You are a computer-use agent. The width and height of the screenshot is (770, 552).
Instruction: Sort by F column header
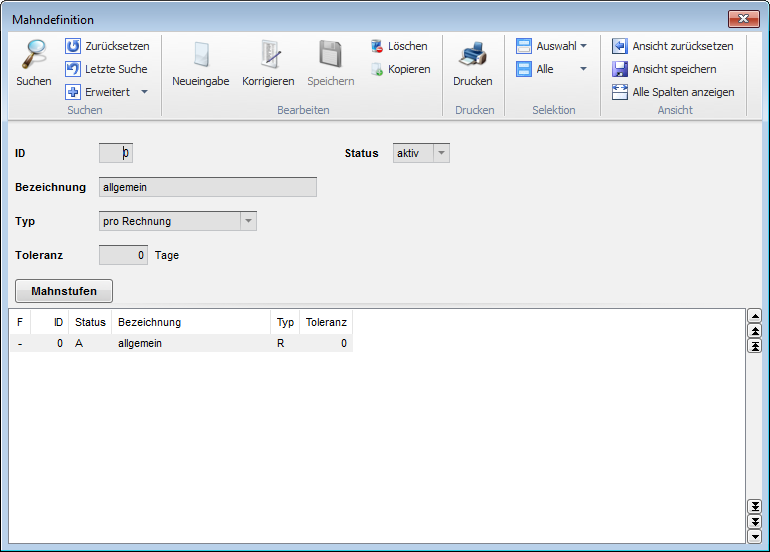pyautogui.click(x=20, y=322)
